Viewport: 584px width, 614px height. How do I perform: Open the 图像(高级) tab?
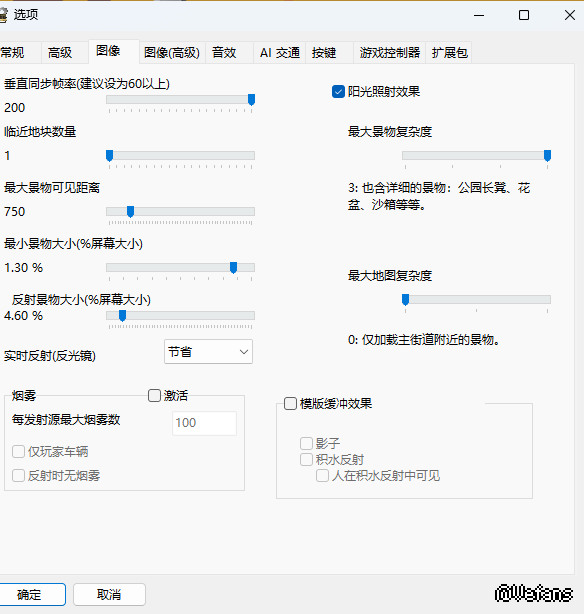pyautogui.click(x=172, y=52)
